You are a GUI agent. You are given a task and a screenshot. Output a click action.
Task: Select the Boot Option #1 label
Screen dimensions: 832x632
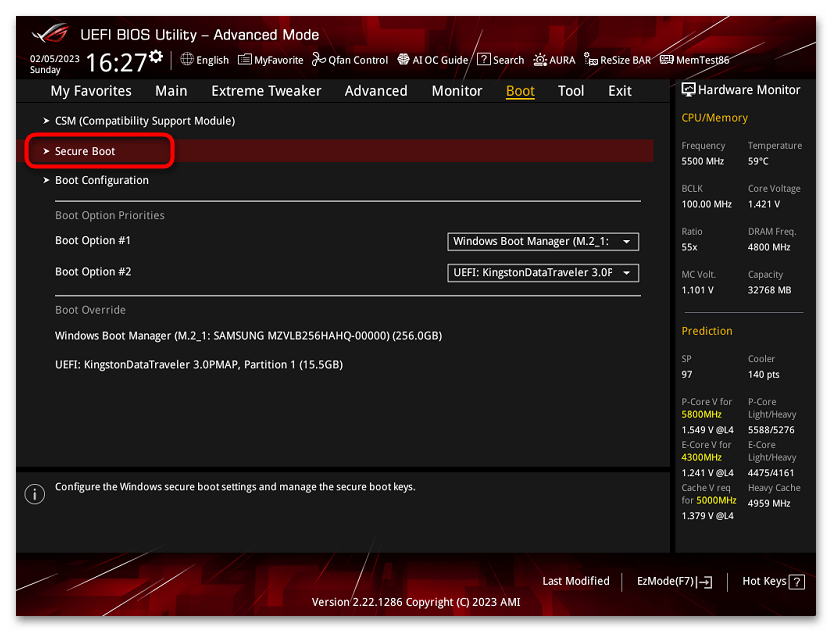tap(93, 240)
